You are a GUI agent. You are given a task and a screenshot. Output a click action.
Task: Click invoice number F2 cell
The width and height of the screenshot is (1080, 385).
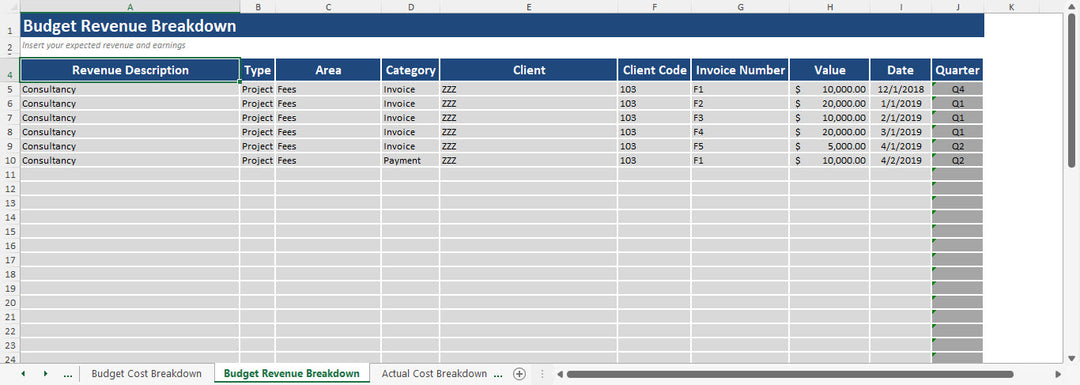(740, 103)
